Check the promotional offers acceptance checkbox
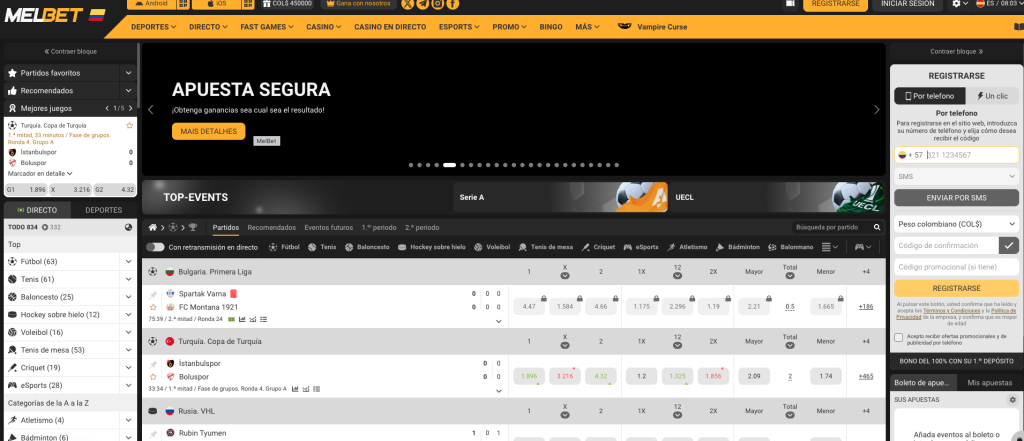Screen dimensions: 1024x441 898,338
